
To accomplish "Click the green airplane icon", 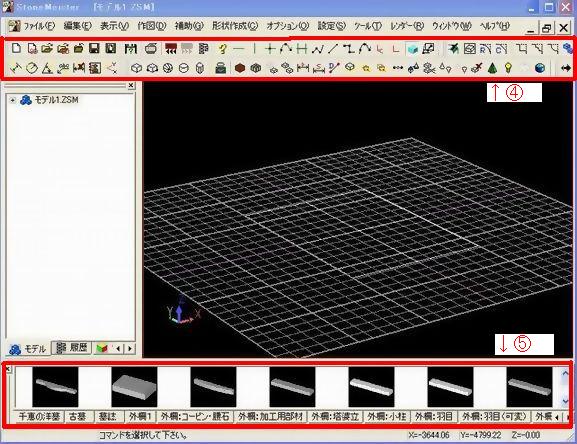I will coord(454,49).
